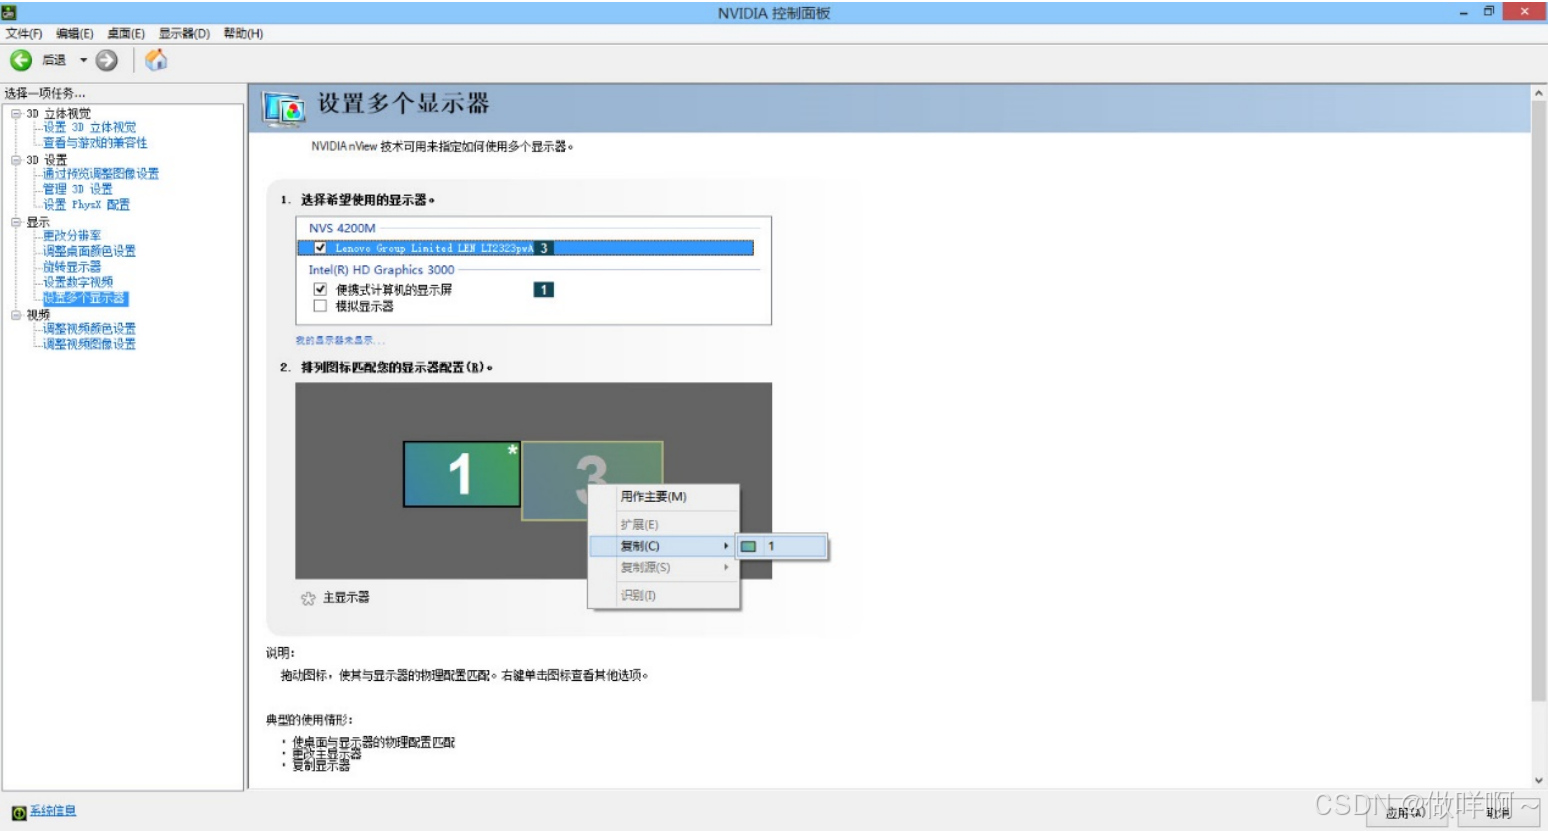Select 复制源(S) in context menu
The width and height of the screenshot is (1548, 831).
point(663,567)
